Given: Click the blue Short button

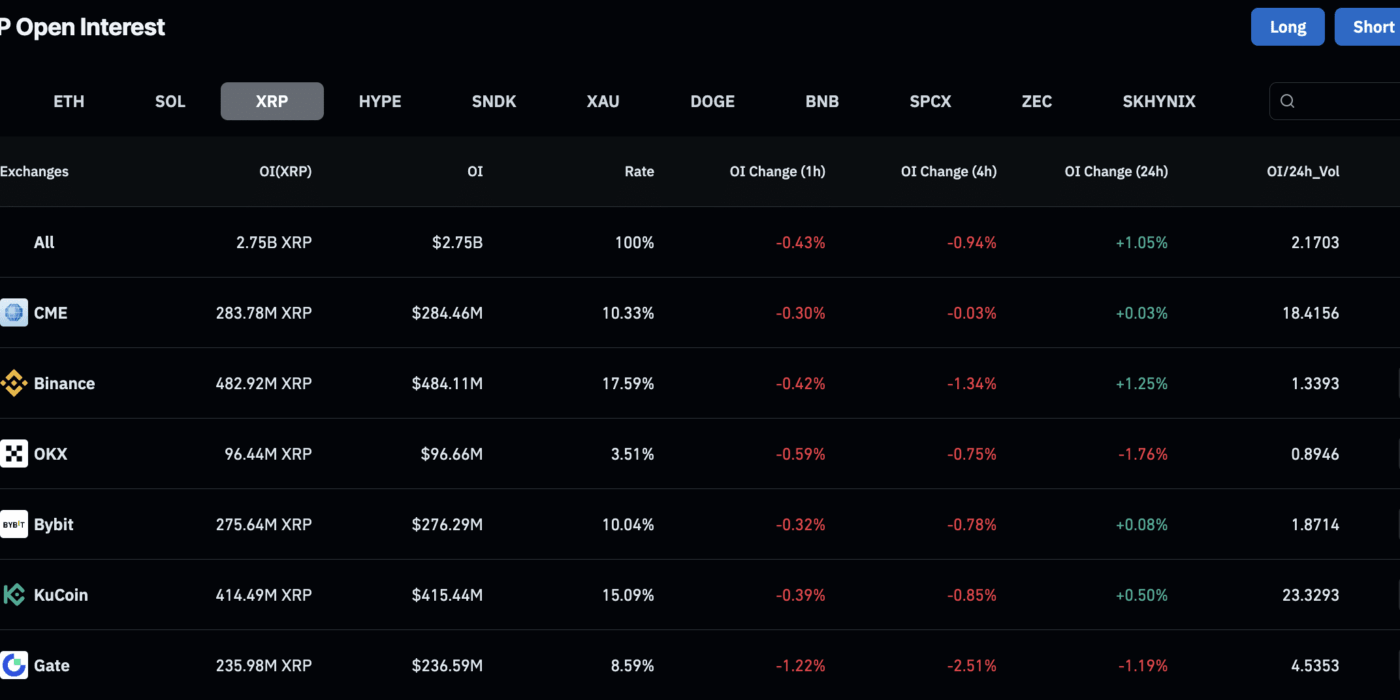Looking at the screenshot, I should click(x=1368, y=27).
